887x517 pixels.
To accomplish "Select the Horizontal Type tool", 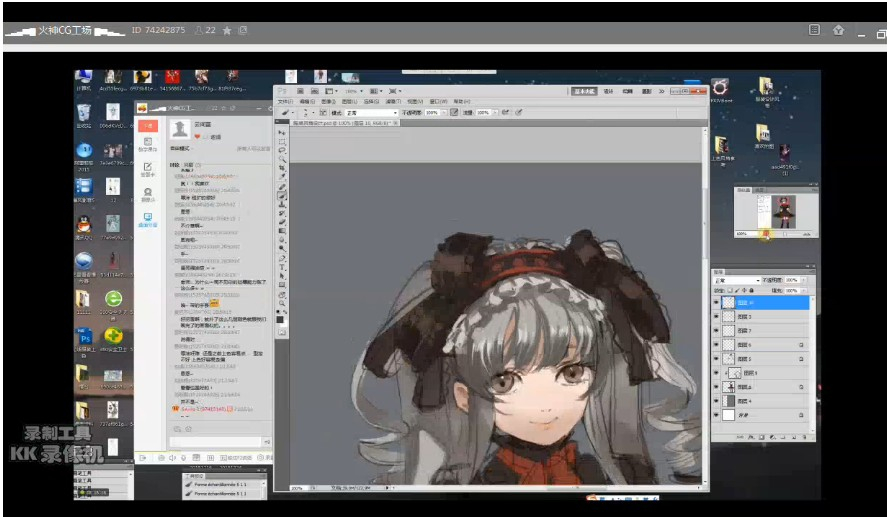I will (282, 267).
